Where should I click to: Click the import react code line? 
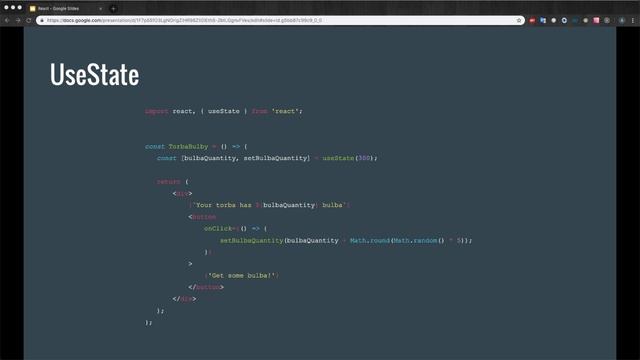[x=224, y=111]
